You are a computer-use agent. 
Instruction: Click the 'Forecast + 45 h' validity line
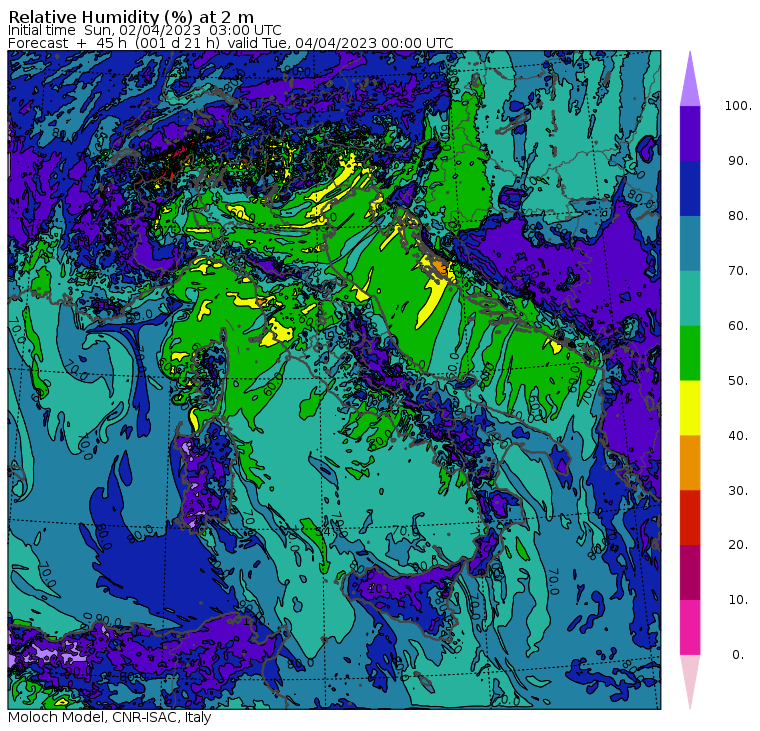[x=231, y=43]
